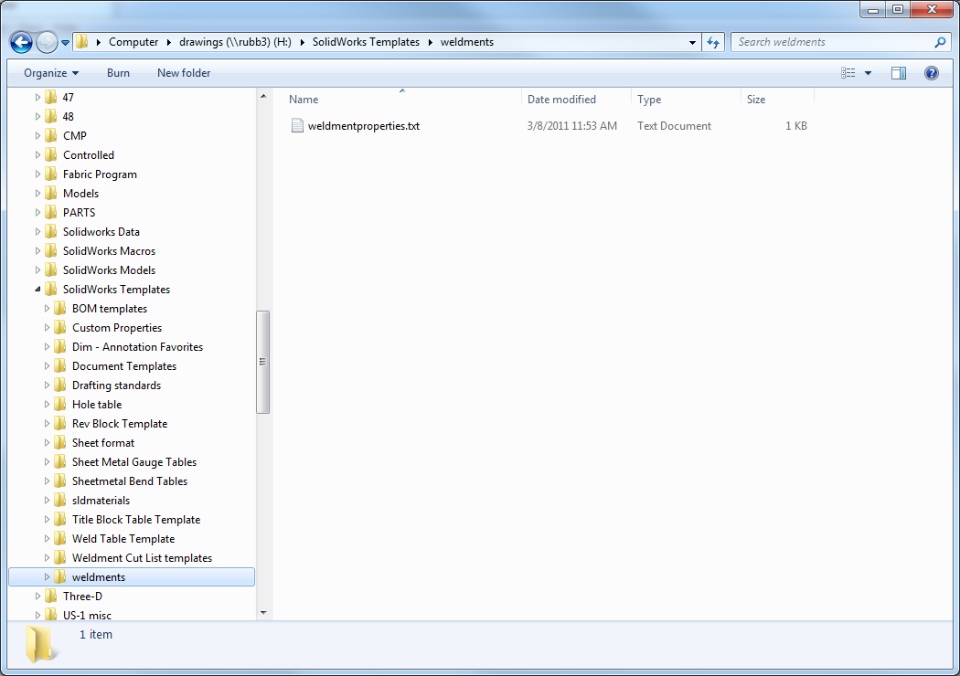Click the Forward navigation arrow button
The width and height of the screenshot is (960, 676).
click(47, 42)
